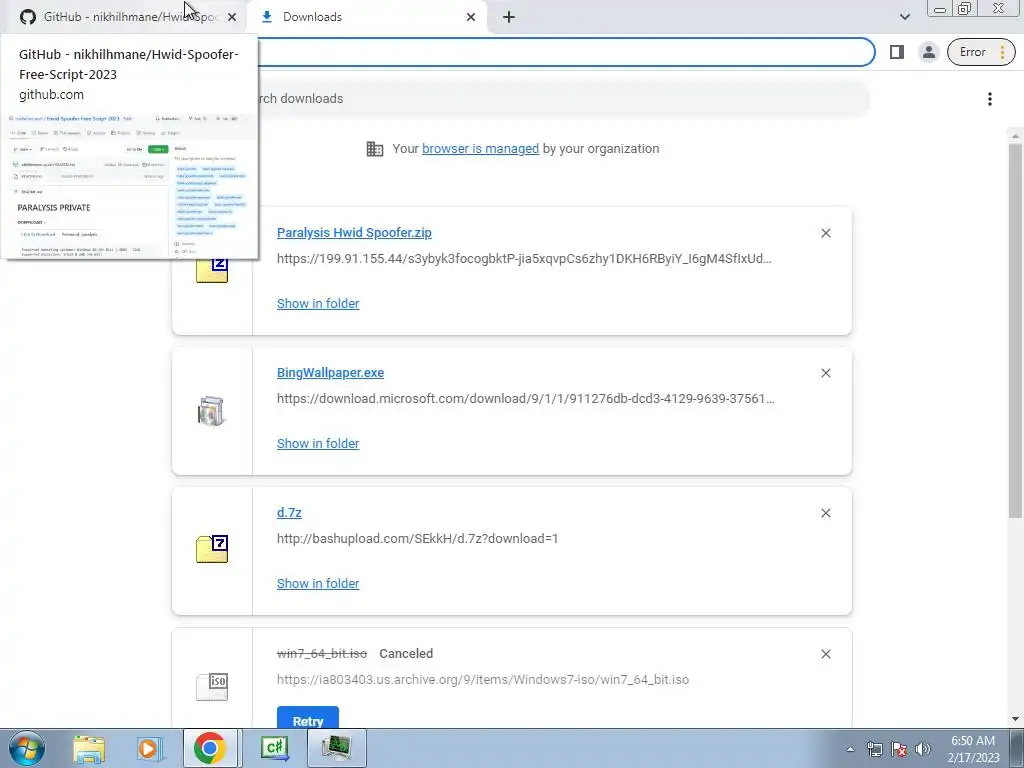
Task: Remove BingWallpaper.exe from downloads list
Action: point(825,373)
